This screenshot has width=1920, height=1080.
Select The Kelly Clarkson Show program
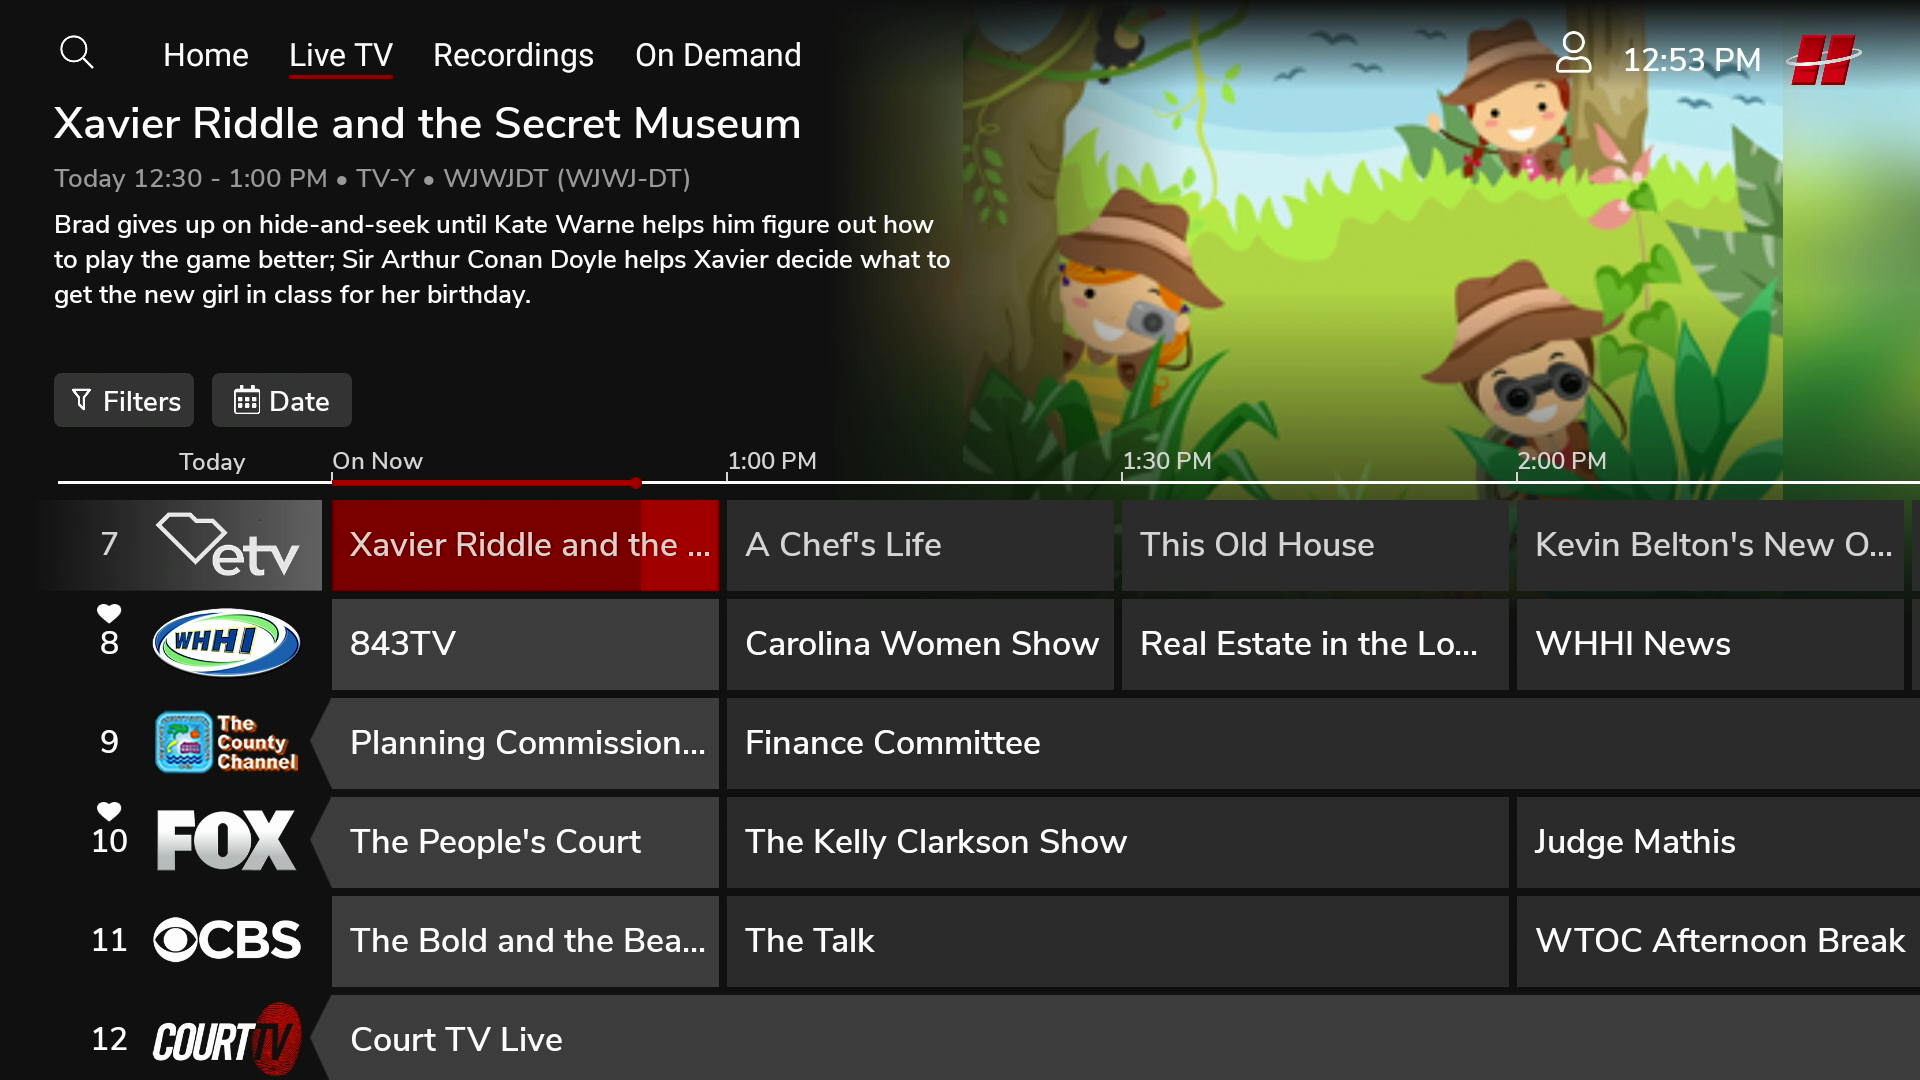[1116, 842]
